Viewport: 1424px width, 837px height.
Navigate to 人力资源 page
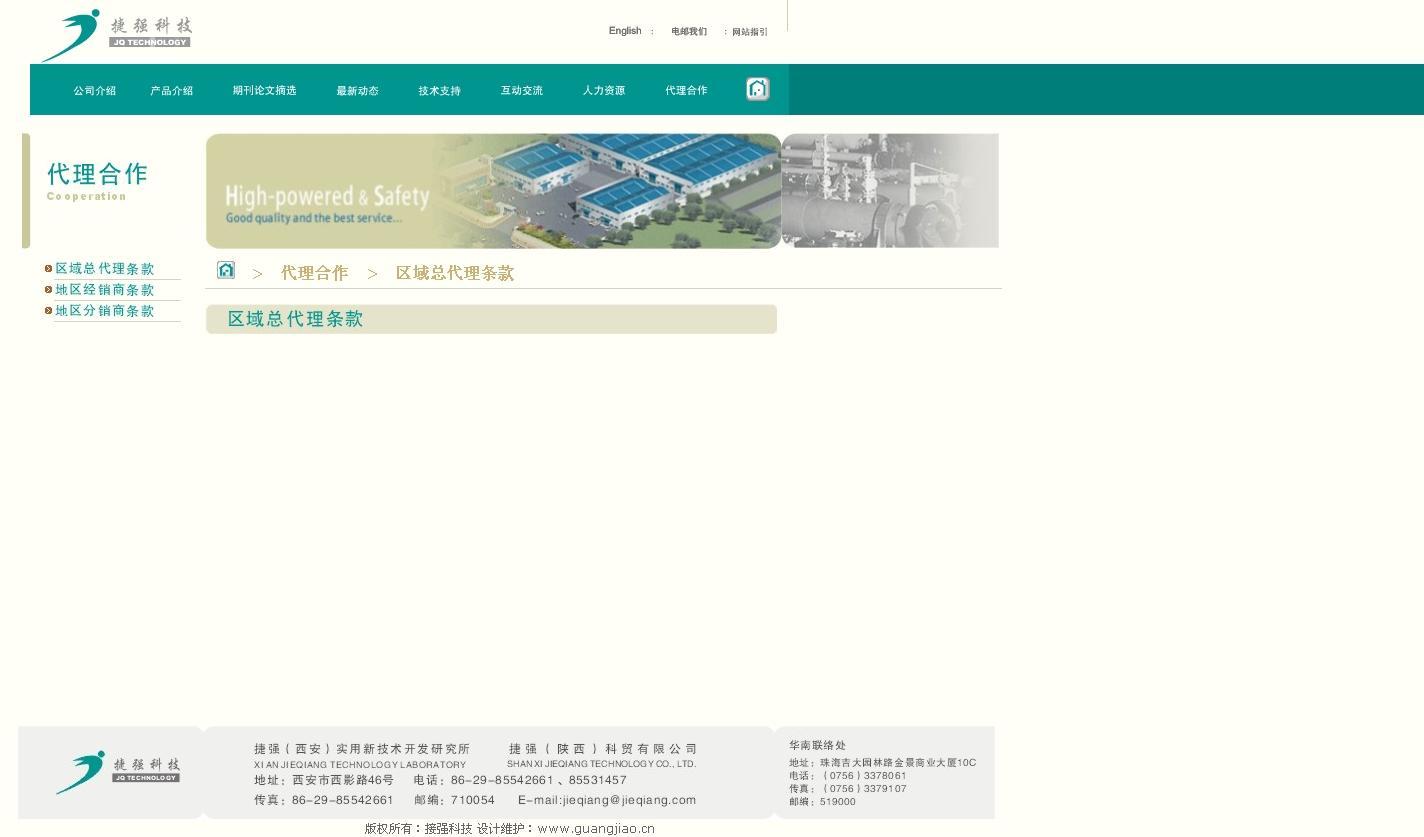pyautogui.click(x=603, y=91)
